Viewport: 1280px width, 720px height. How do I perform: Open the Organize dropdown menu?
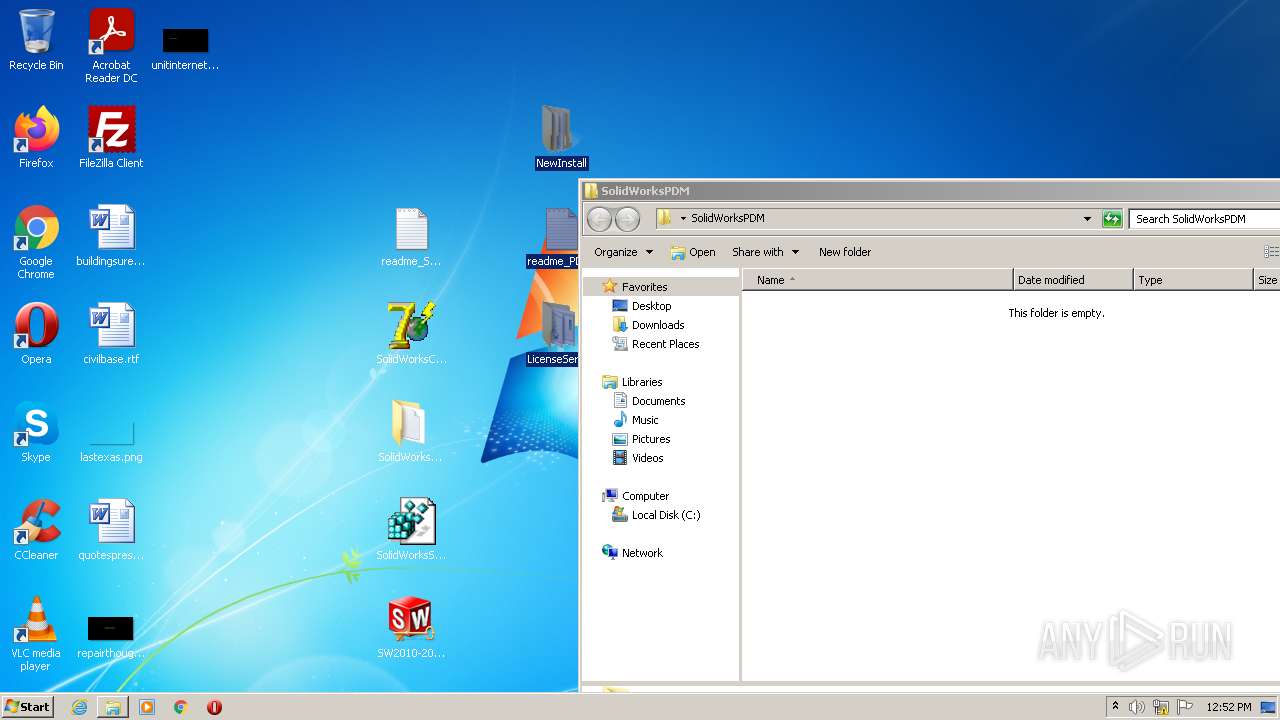tap(623, 252)
